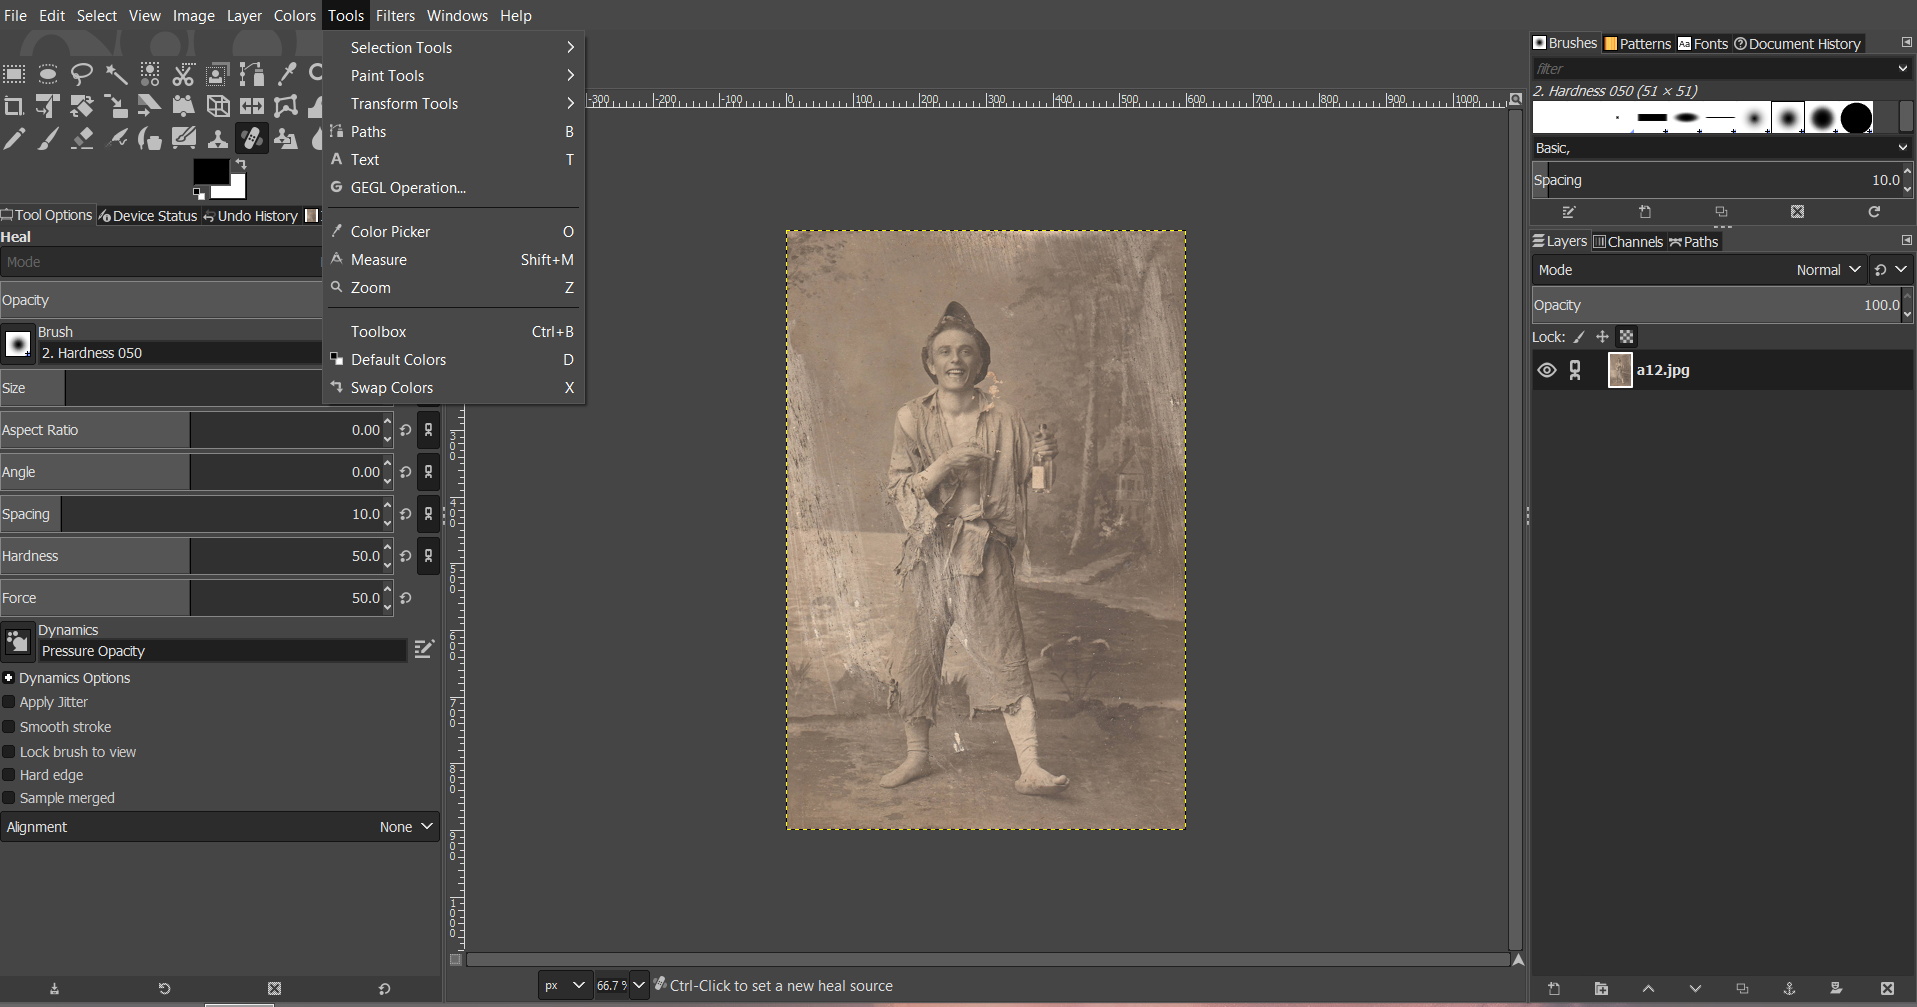Open the layer Mode dropdown
Image resolution: width=1917 pixels, height=1007 pixels.
(1825, 269)
